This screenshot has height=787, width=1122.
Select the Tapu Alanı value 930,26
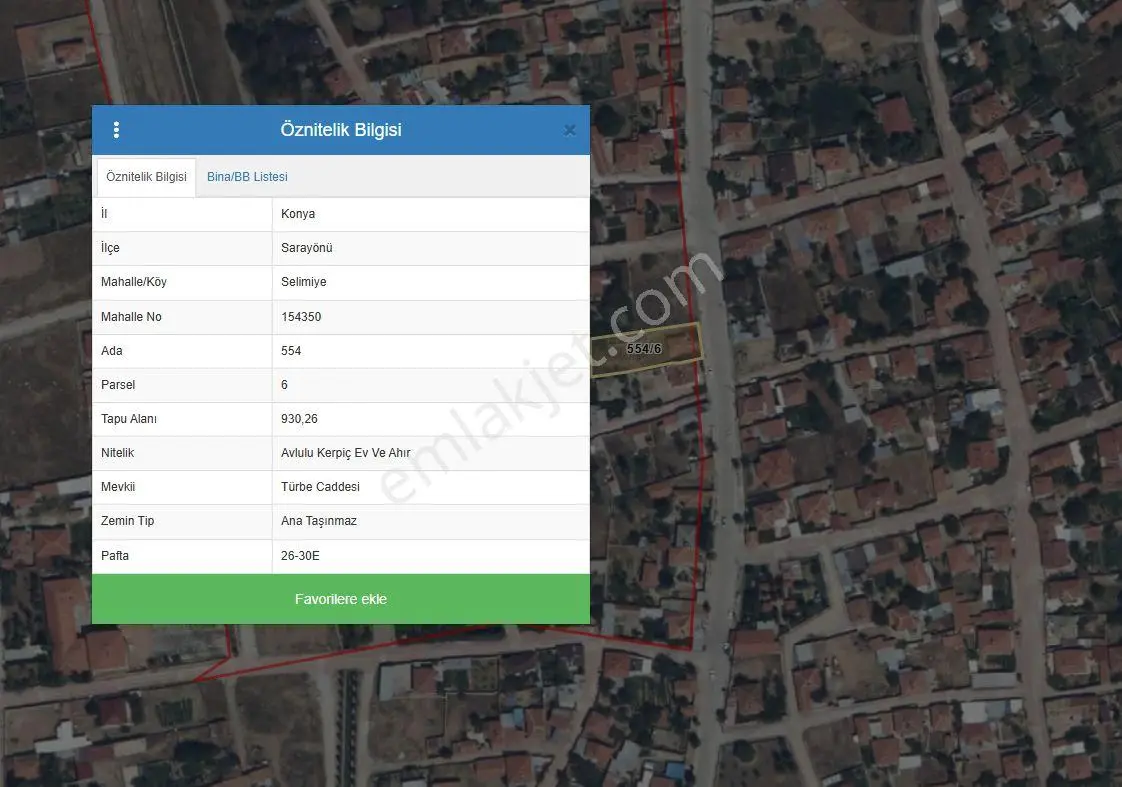299,419
